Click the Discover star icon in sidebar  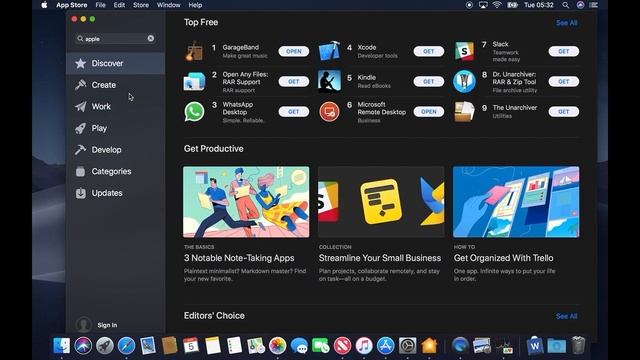[x=80, y=63]
